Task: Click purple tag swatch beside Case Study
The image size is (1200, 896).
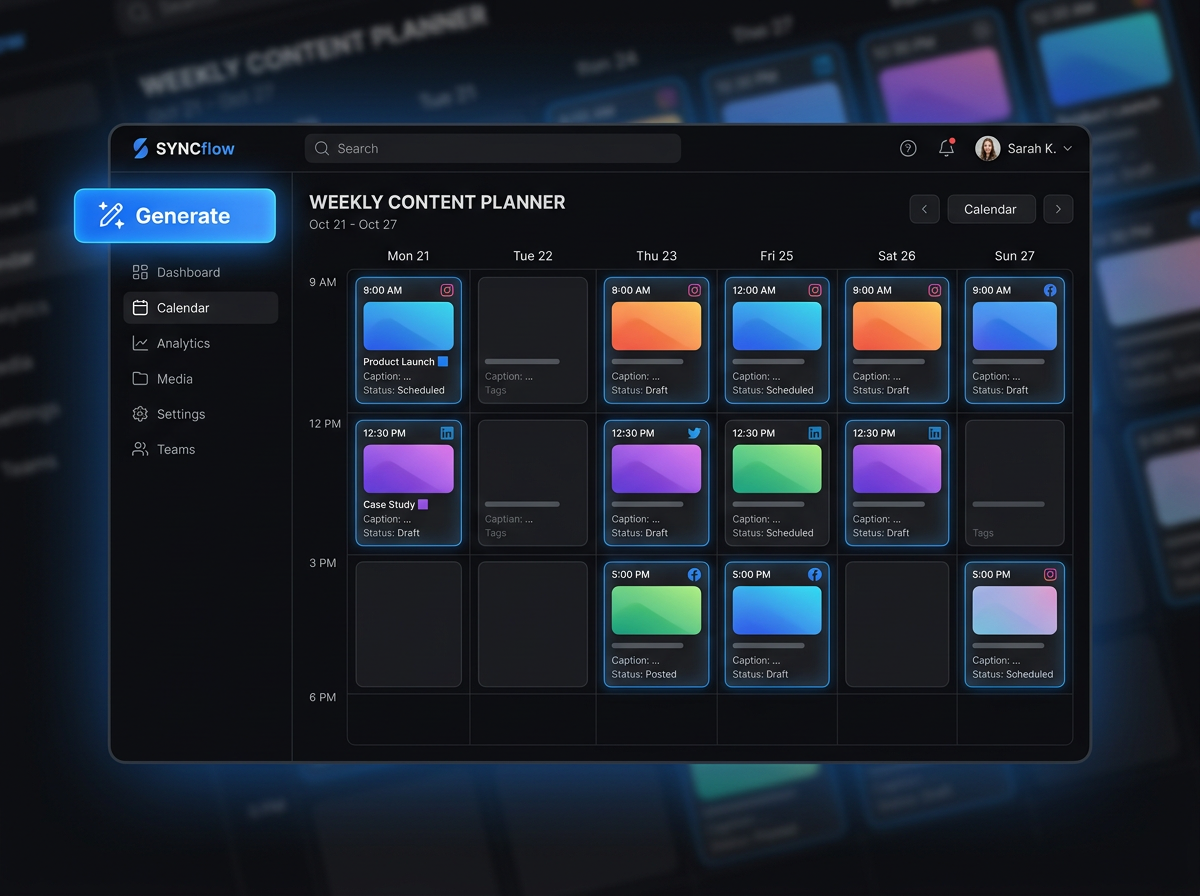Action: point(423,504)
